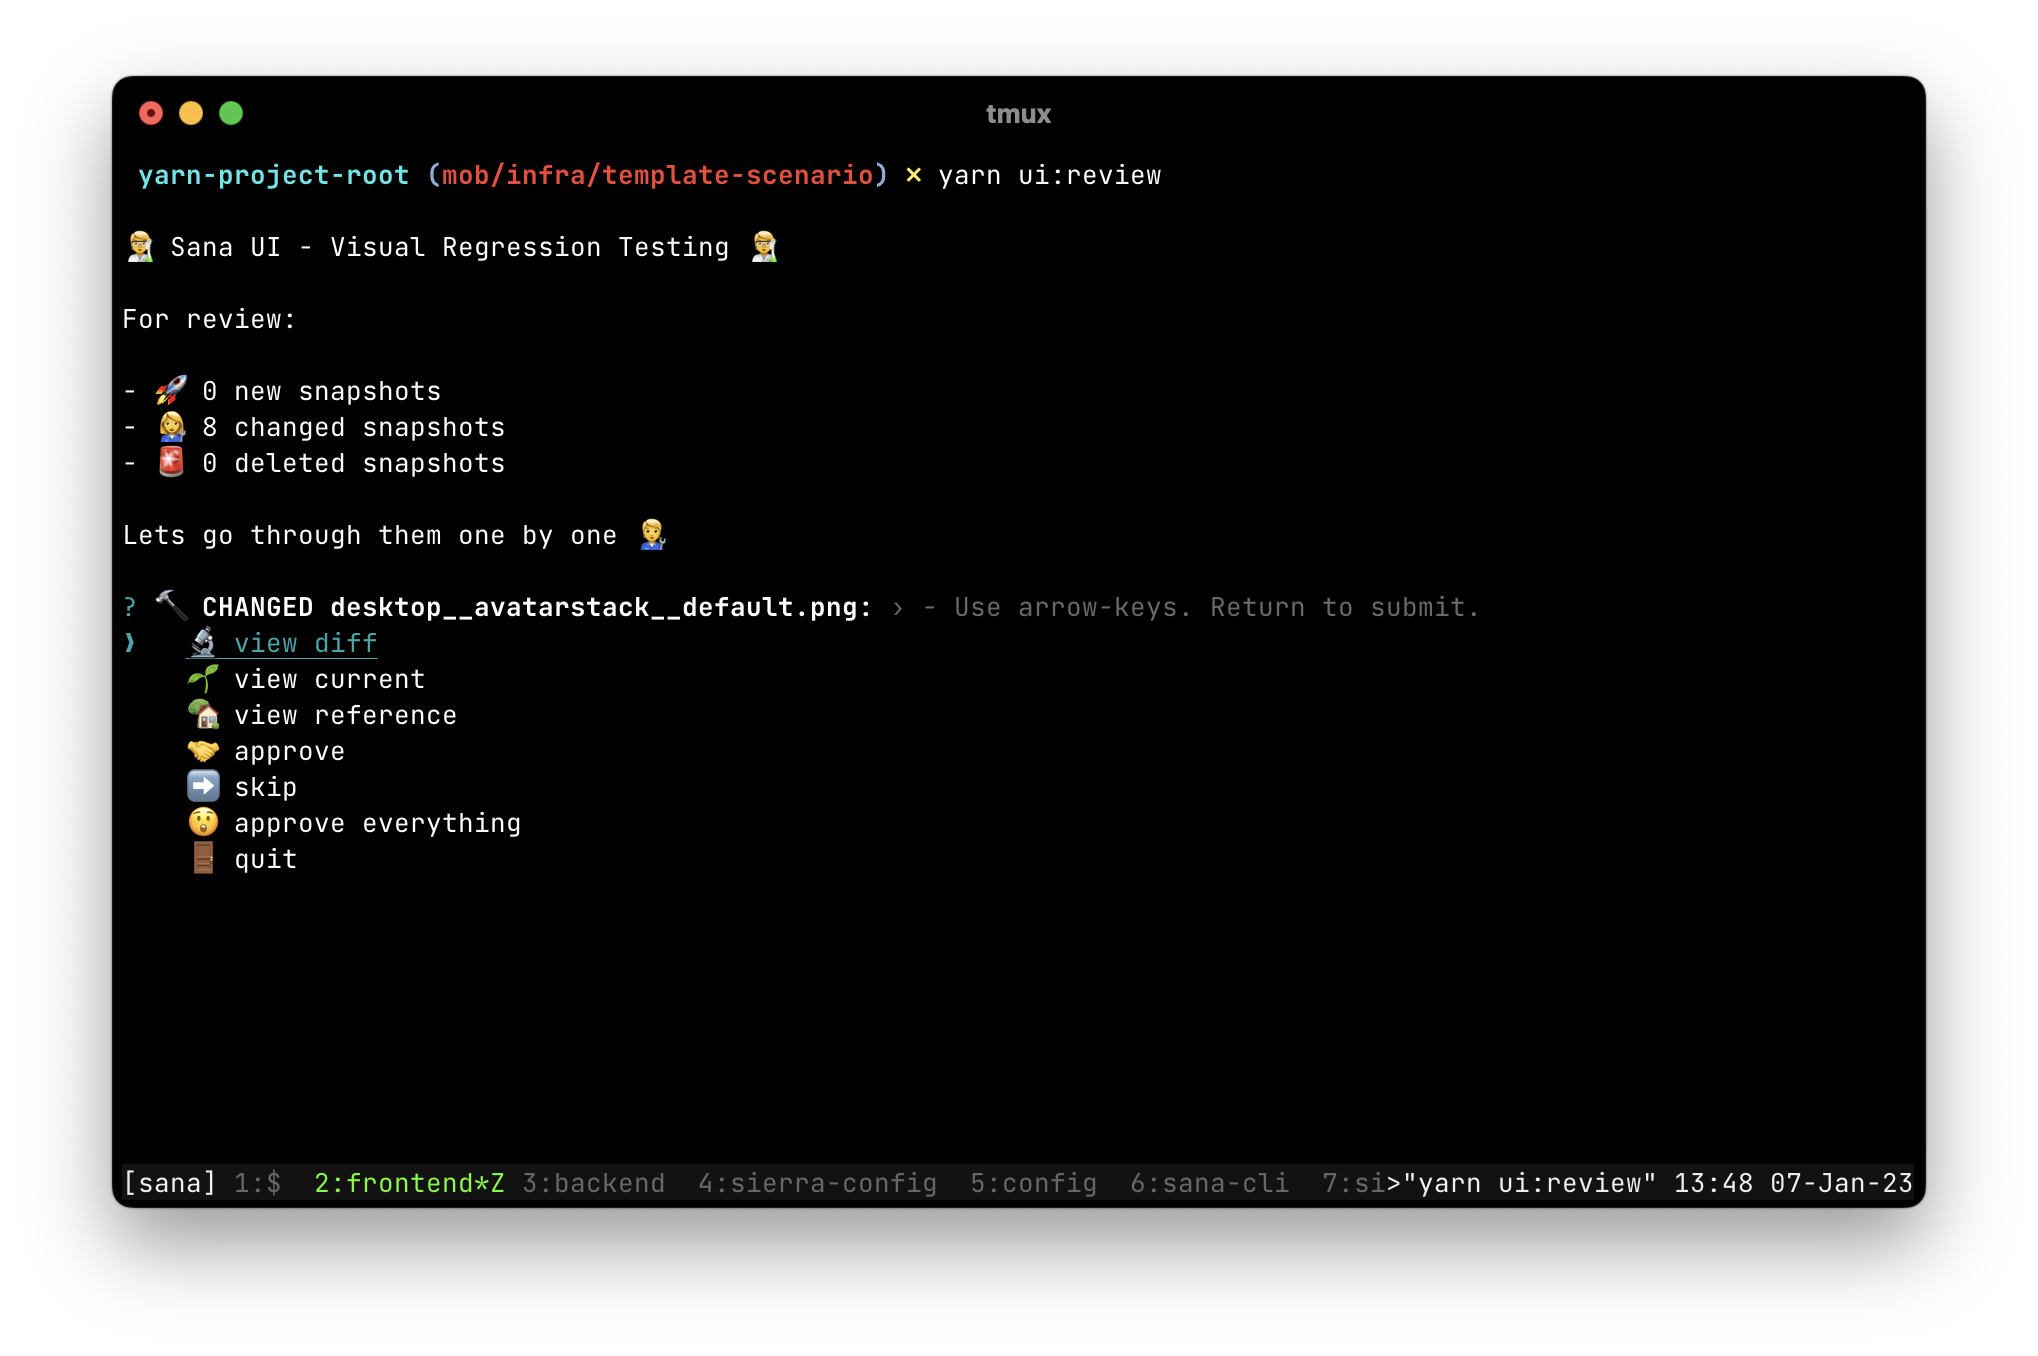Screen dimensions: 2038x1356
Task: Click the astonished face icon beside approve everything
Action: [x=203, y=823]
